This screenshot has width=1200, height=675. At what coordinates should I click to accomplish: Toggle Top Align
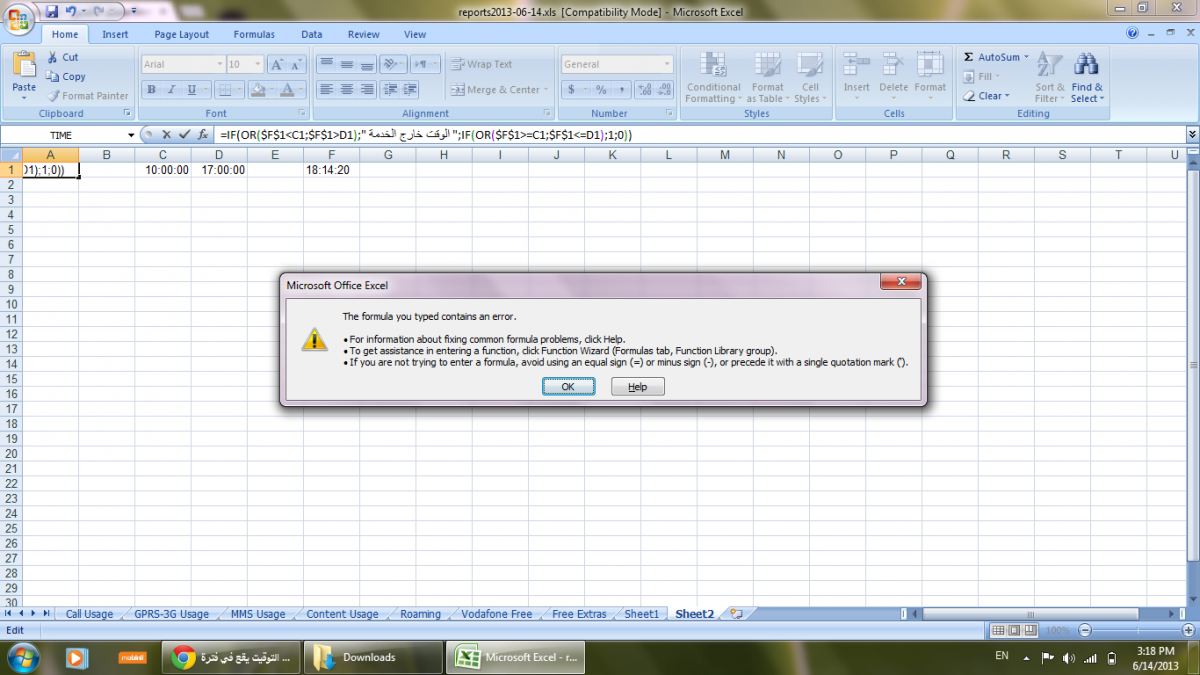pos(326,64)
